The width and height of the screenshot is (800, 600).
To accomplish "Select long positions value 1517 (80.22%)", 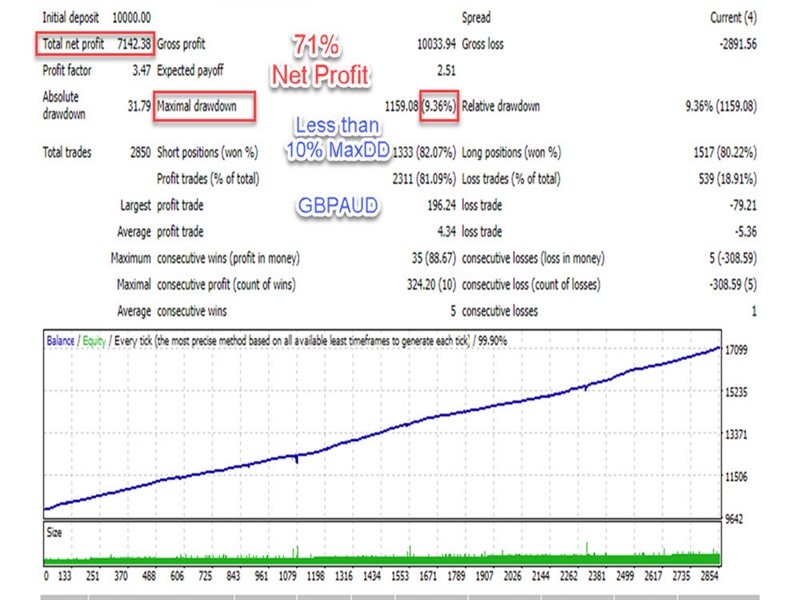I will pyautogui.click(x=725, y=153).
